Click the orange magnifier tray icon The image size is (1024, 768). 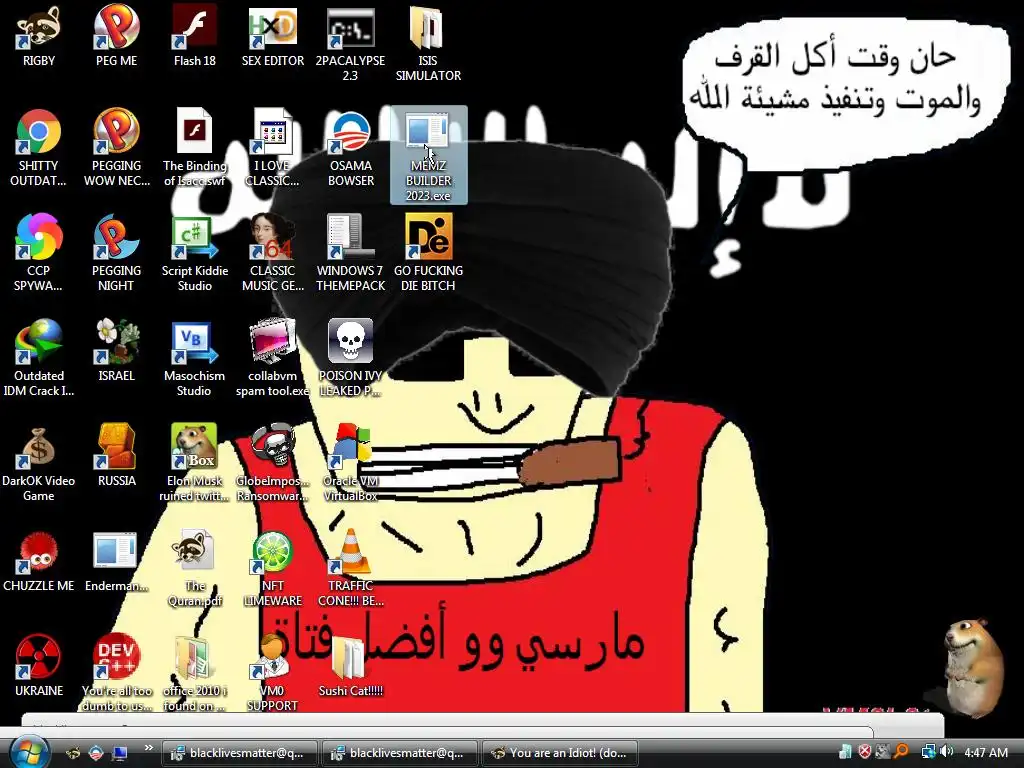coord(902,752)
